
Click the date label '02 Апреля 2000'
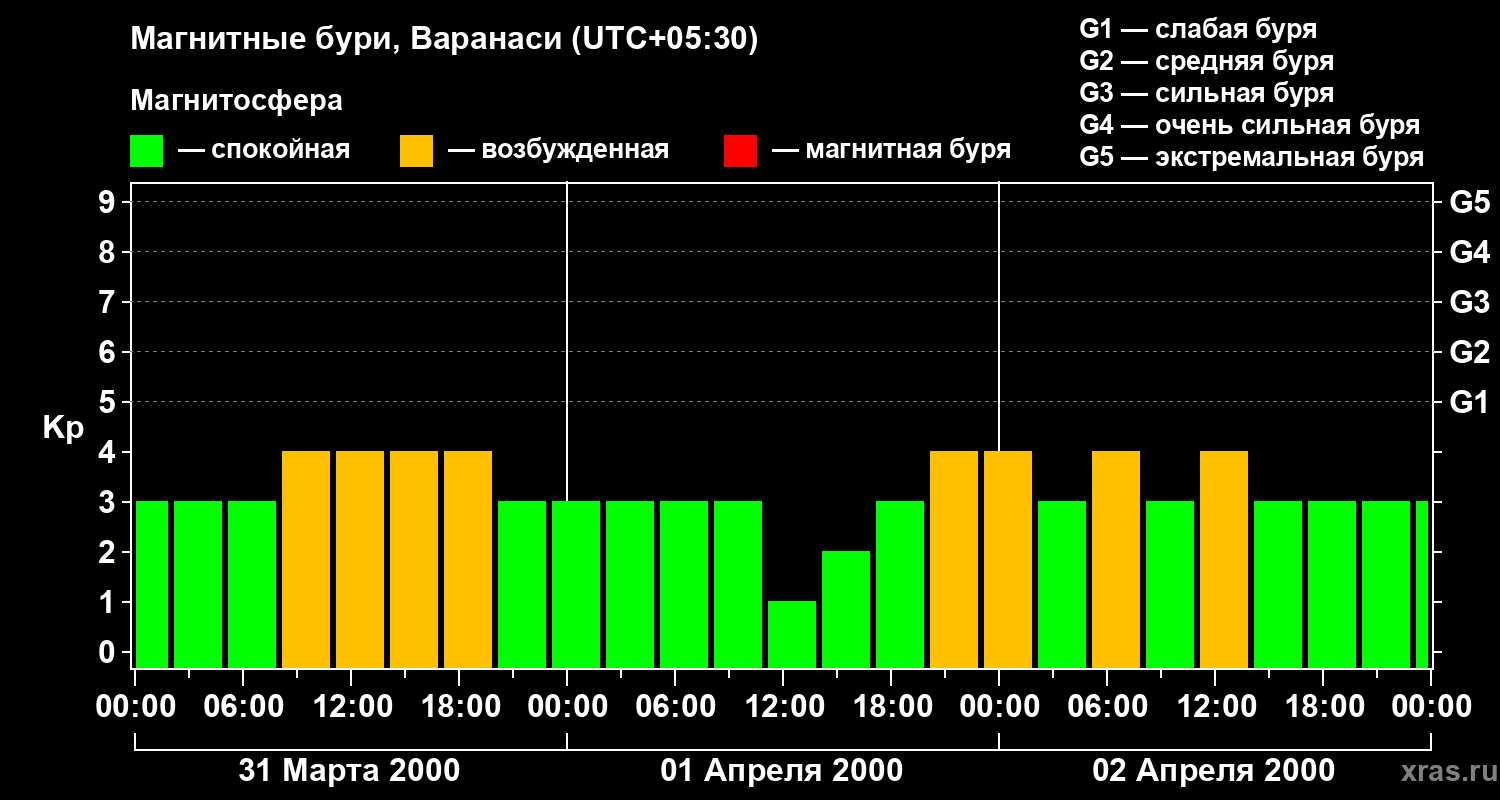tap(1213, 770)
